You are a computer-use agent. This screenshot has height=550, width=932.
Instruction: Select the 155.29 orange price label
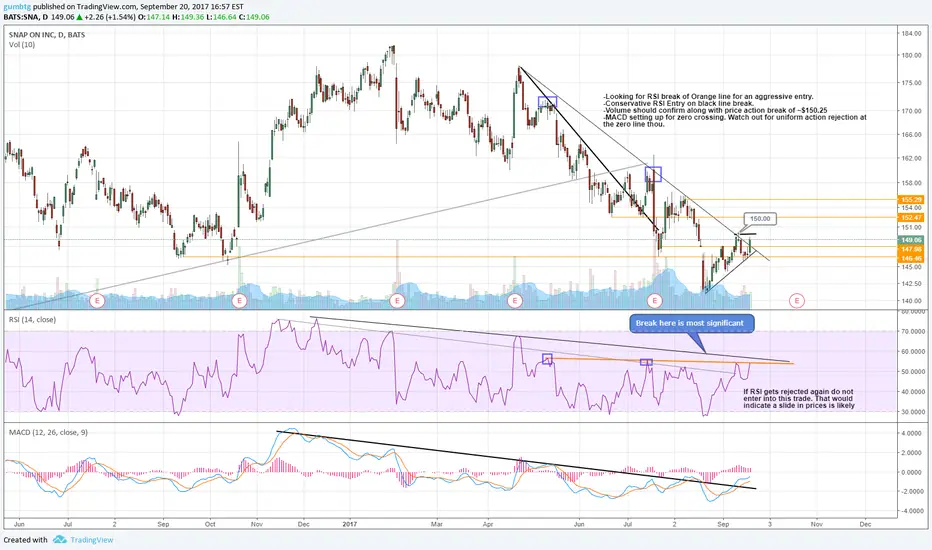911,200
